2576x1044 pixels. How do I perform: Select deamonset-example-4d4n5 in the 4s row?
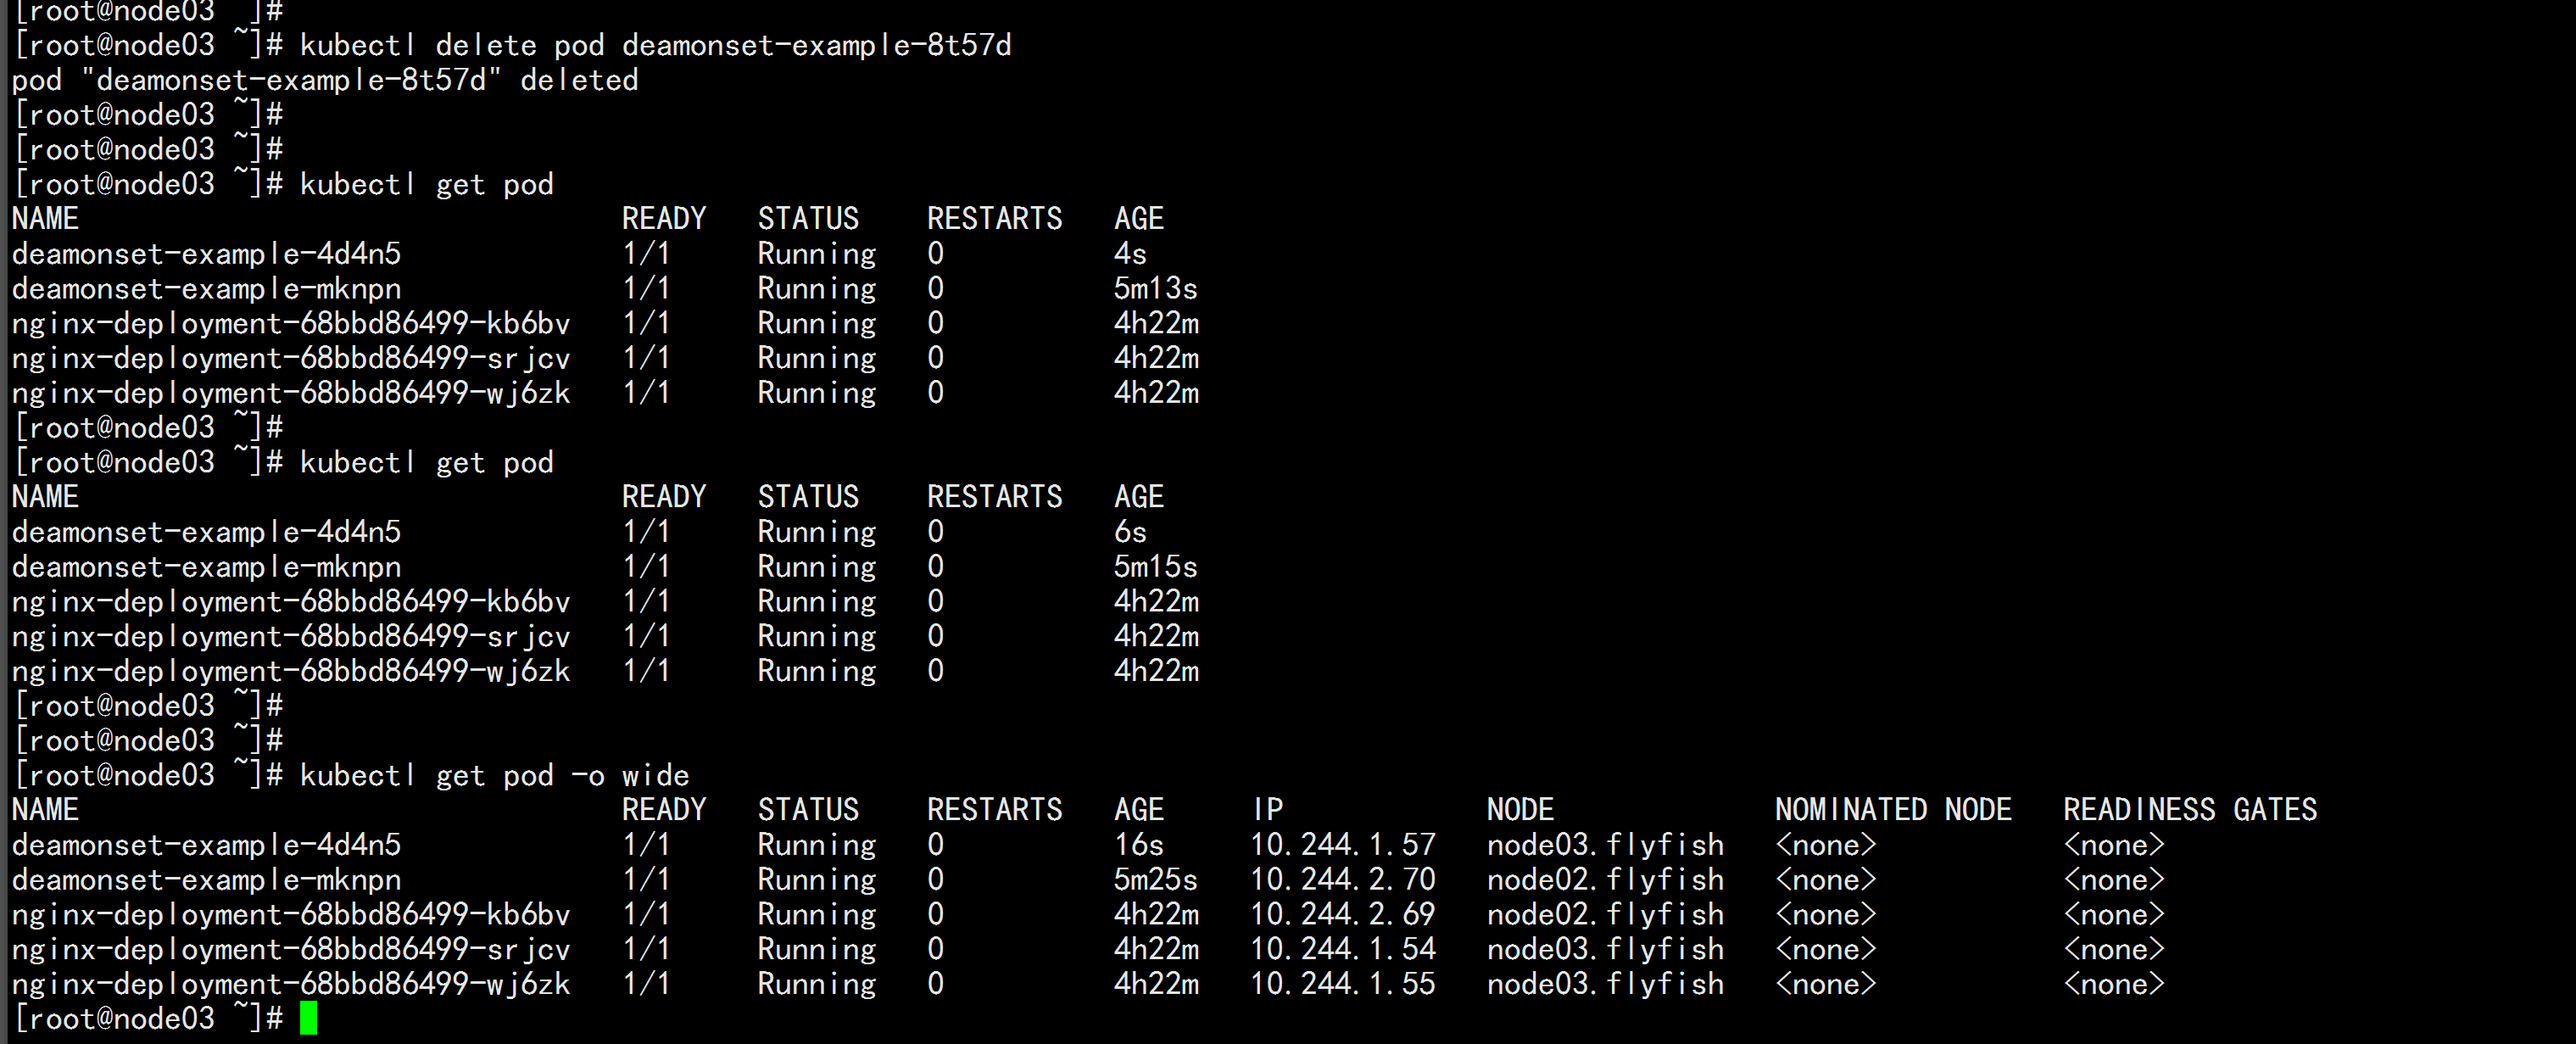[x=206, y=254]
